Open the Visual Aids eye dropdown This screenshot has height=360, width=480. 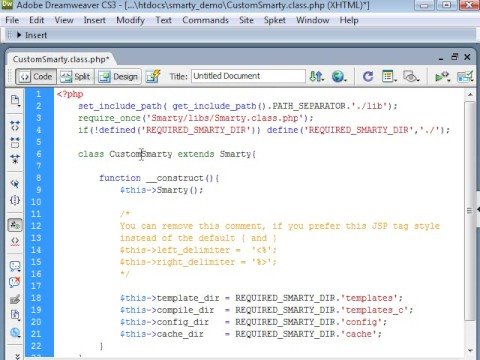tap(411, 76)
